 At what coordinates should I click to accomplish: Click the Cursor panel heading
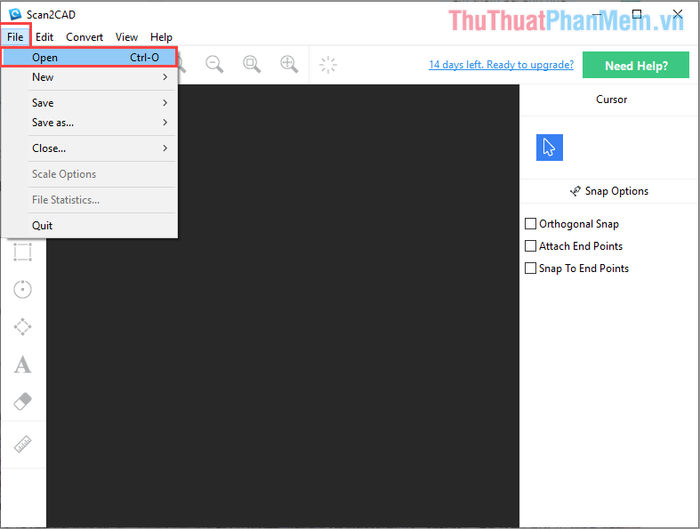(611, 99)
